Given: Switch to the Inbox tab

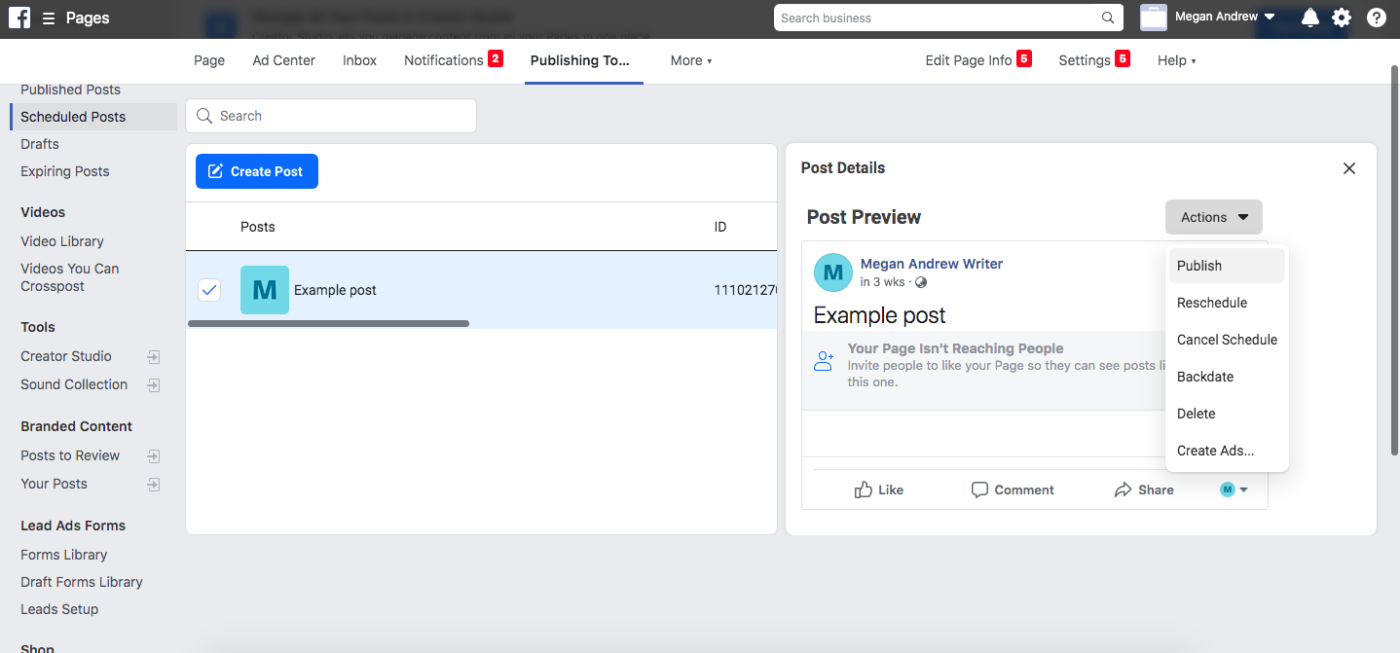Looking at the screenshot, I should (359, 60).
